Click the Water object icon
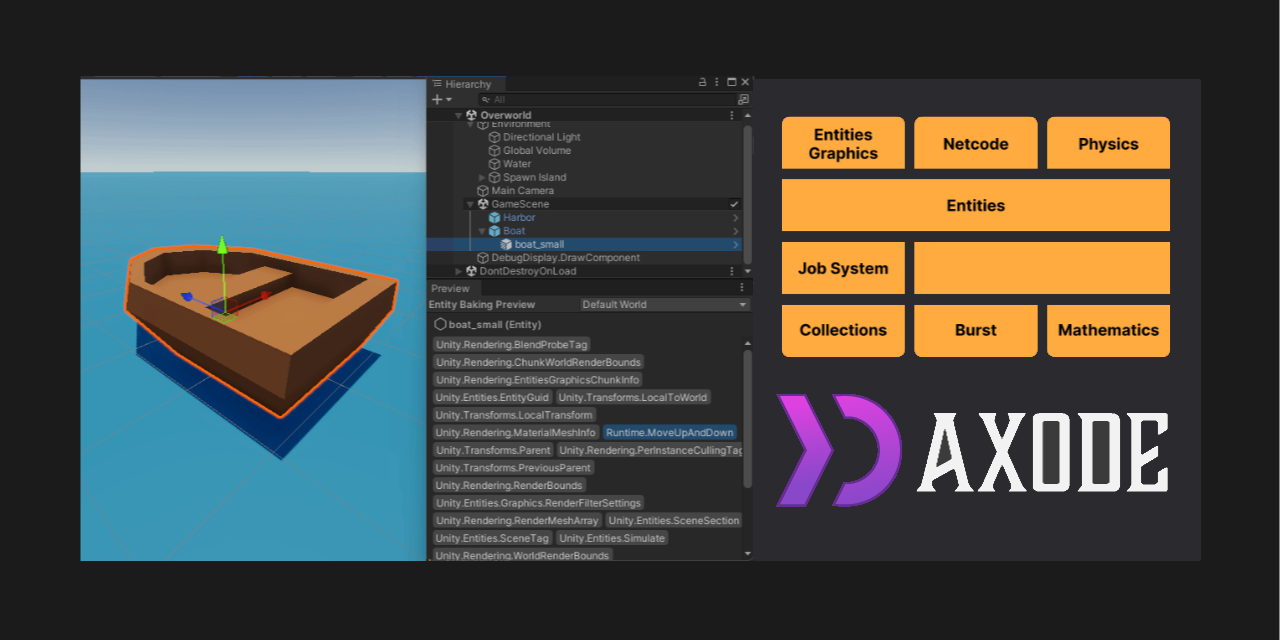This screenshot has width=1280, height=640. pyautogui.click(x=495, y=163)
